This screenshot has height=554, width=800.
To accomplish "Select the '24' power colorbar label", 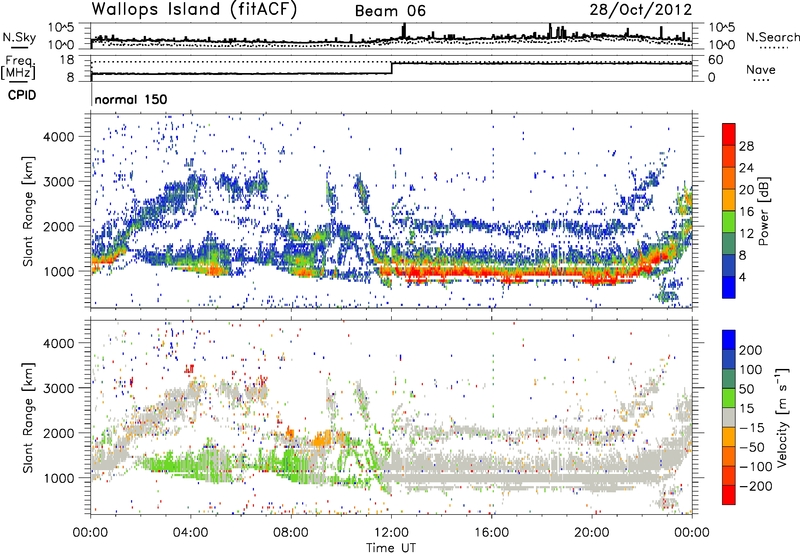I will coord(746,168).
